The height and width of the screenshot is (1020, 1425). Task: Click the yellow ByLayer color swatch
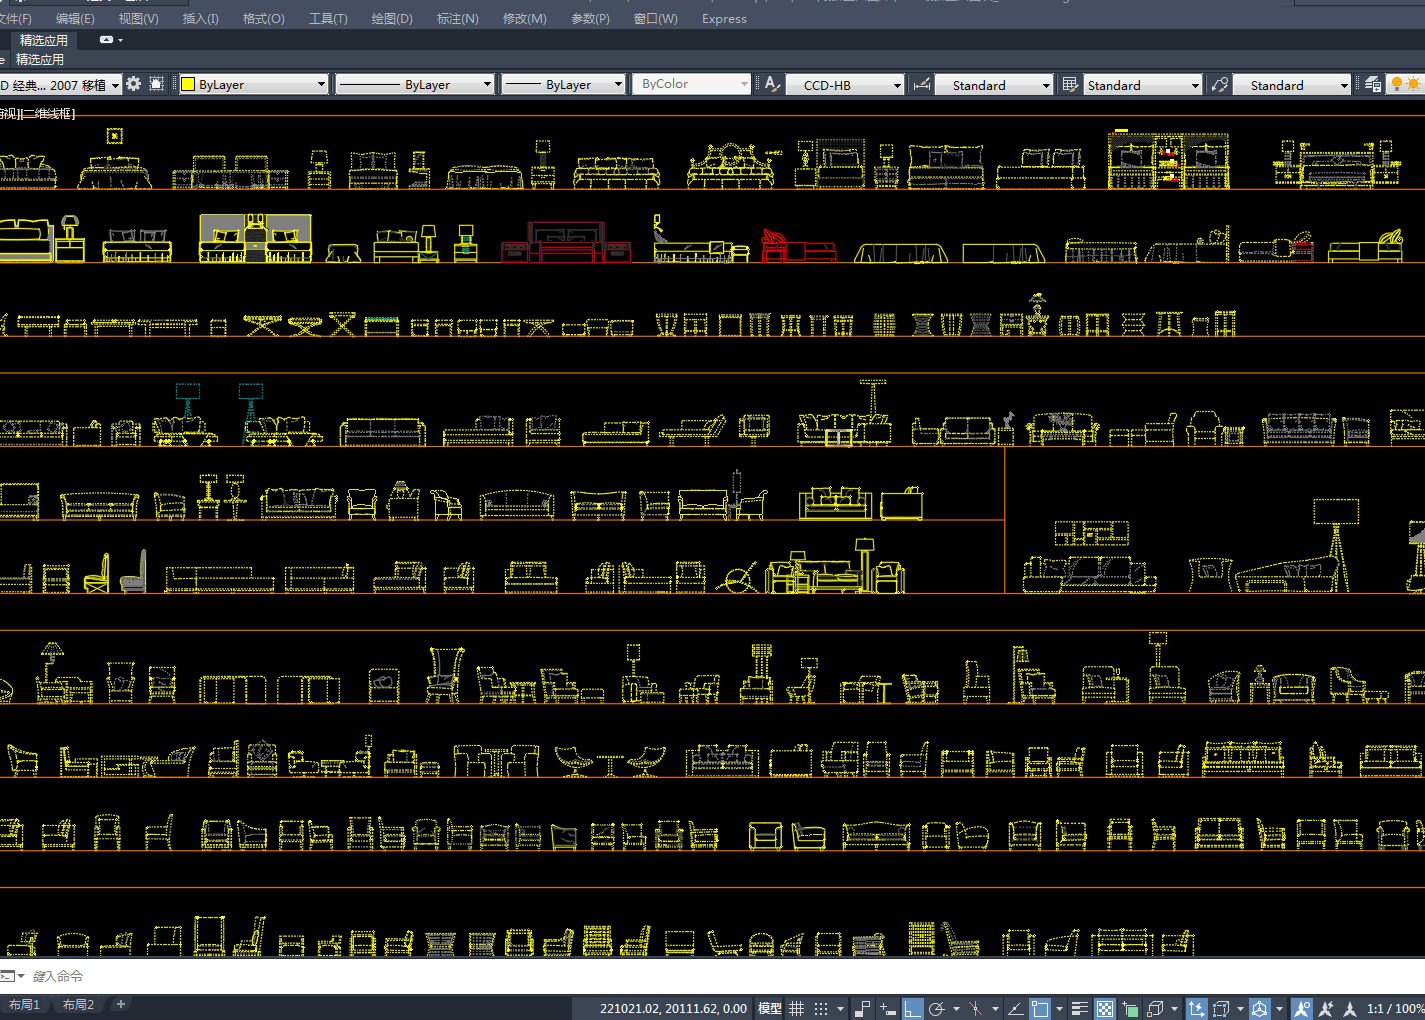pos(188,85)
